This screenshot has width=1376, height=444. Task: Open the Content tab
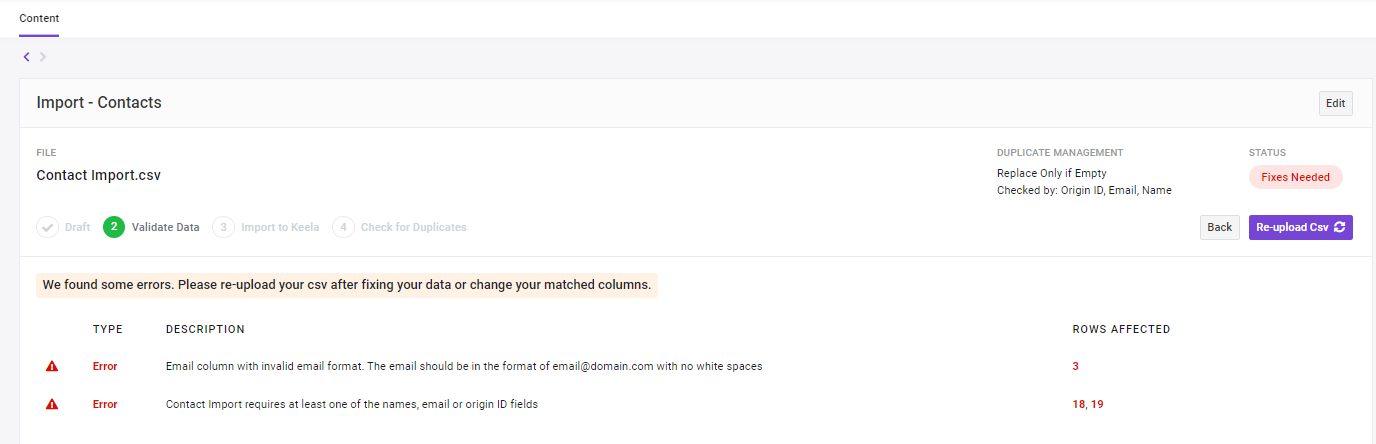click(39, 18)
